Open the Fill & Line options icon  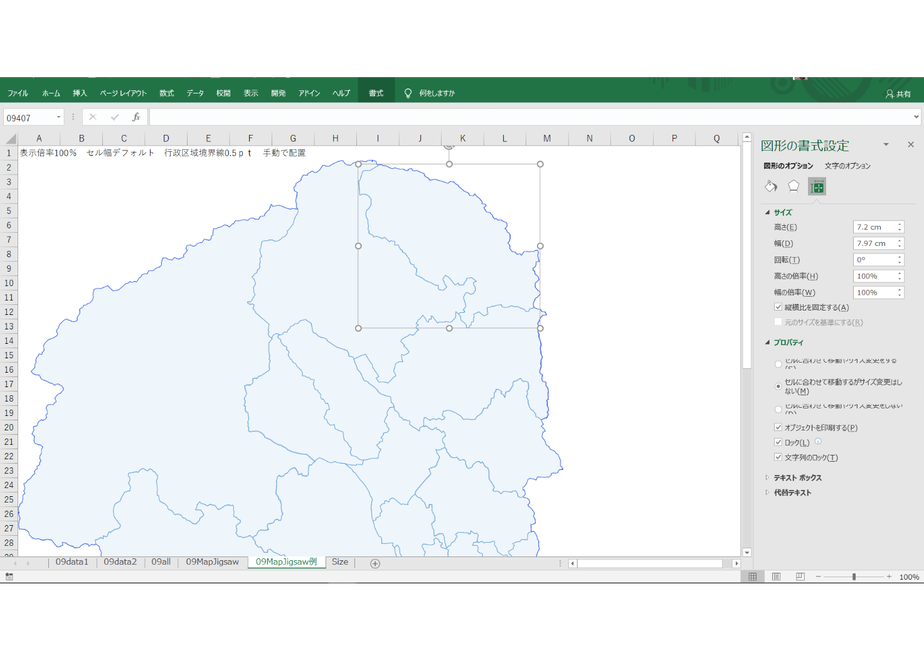[x=771, y=187]
